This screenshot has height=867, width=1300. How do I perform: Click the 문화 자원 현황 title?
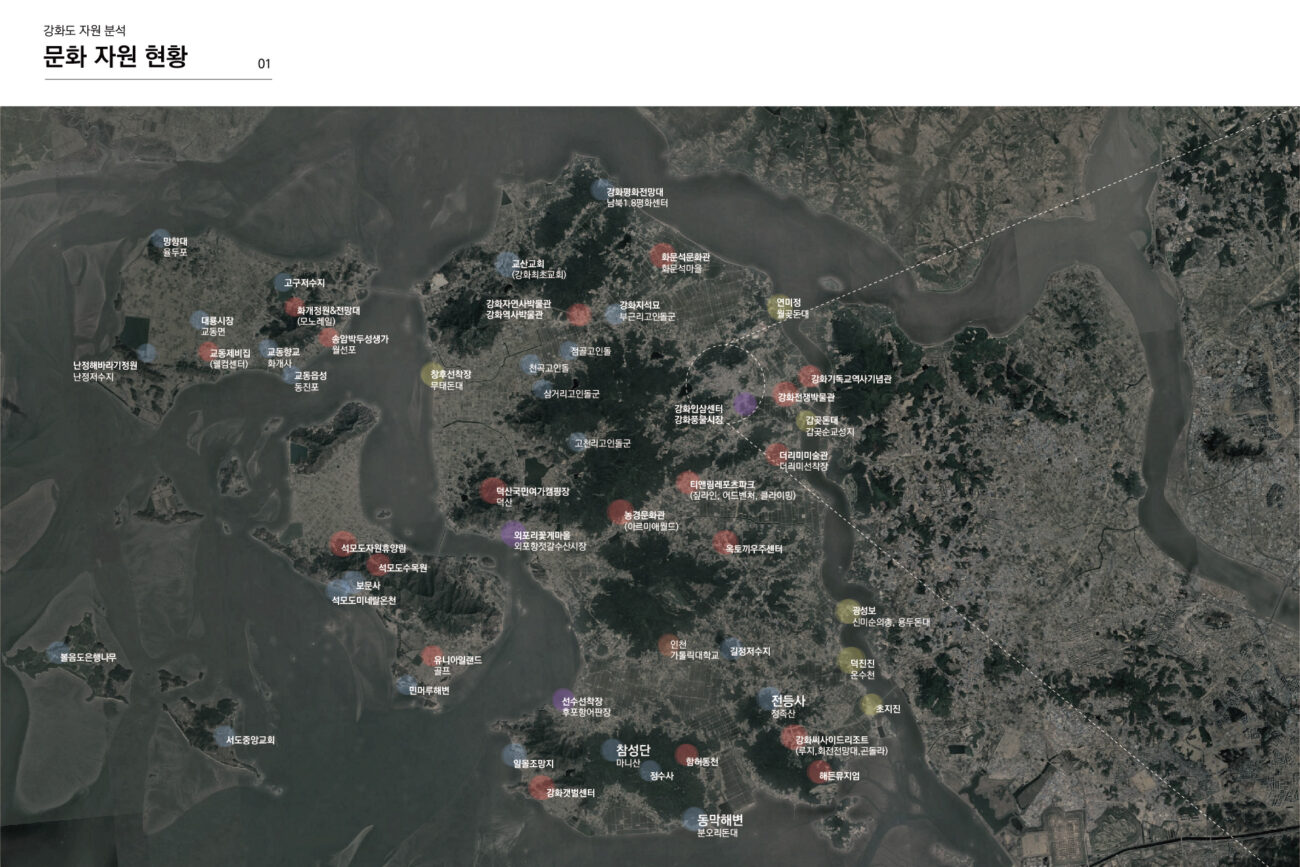point(115,57)
